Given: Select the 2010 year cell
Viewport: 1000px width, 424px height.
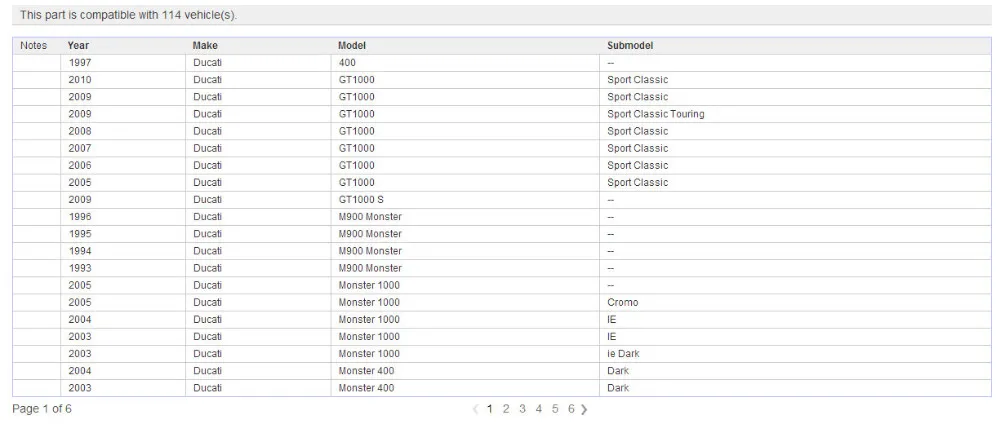Looking at the screenshot, I should click(x=80, y=80).
